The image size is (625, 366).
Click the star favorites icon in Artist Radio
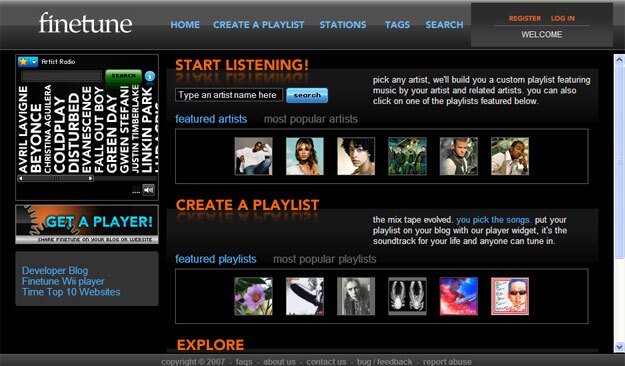coord(24,62)
